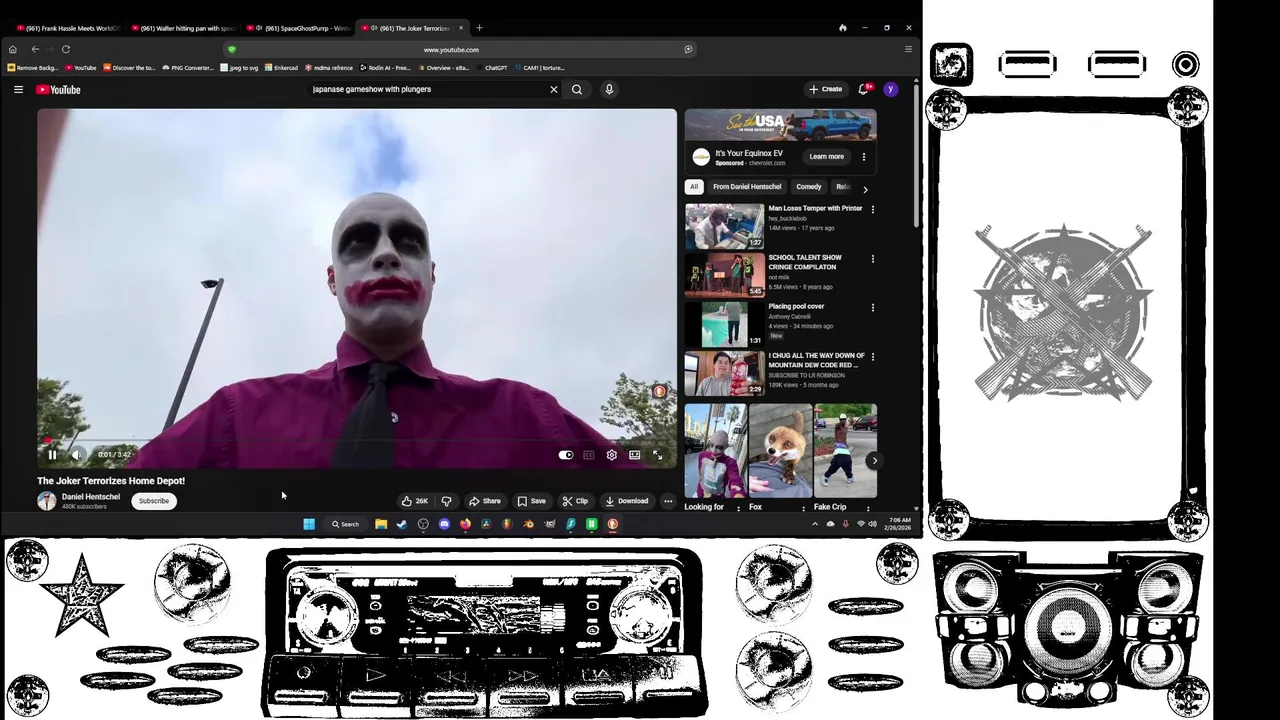Open options for Placing pool cover video
This screenshot has width=1280, height=720.
point(873,308)
